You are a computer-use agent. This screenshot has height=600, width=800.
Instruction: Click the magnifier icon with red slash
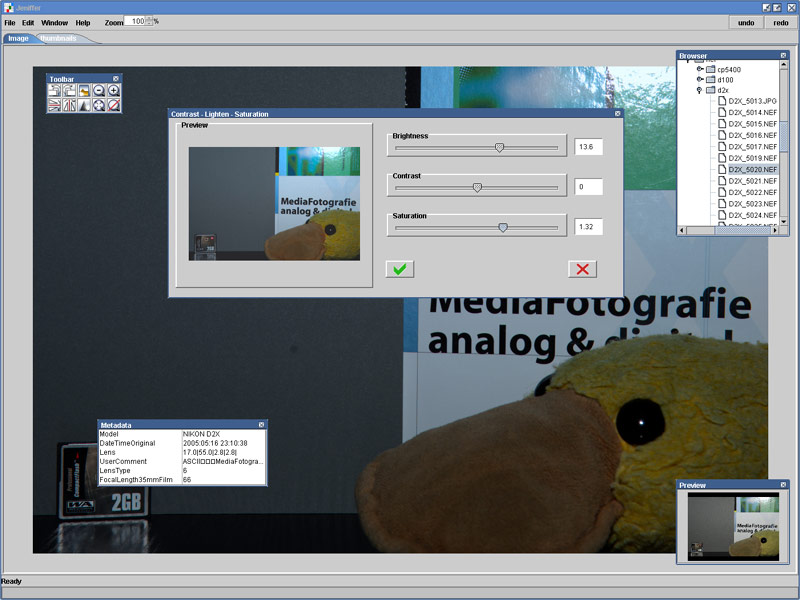(113, 105)
